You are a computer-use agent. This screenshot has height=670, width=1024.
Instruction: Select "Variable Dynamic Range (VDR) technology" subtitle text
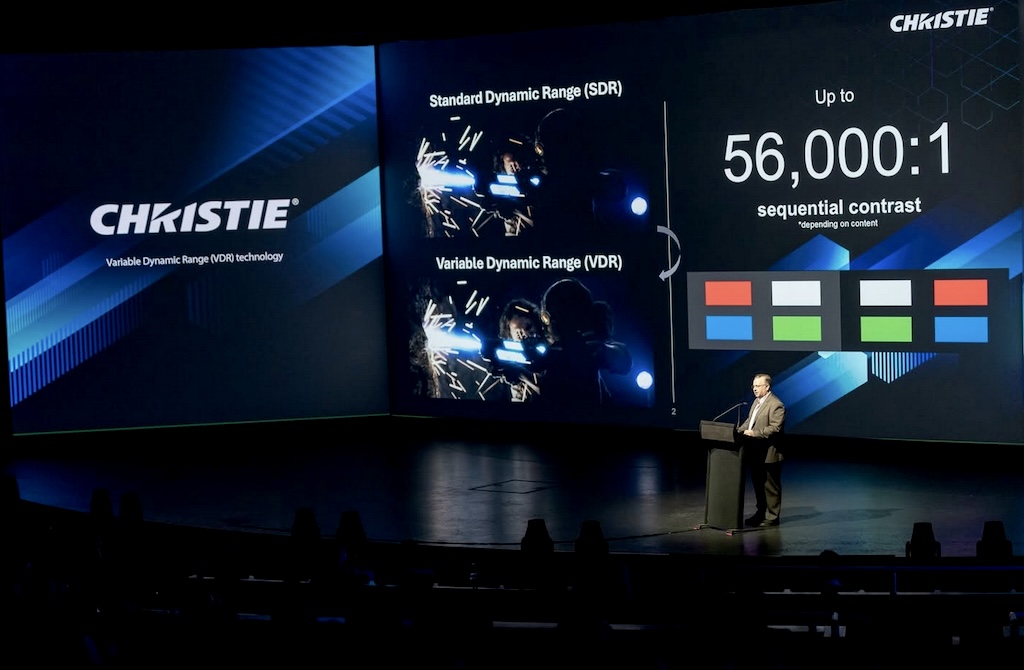(x=195, y=259)
